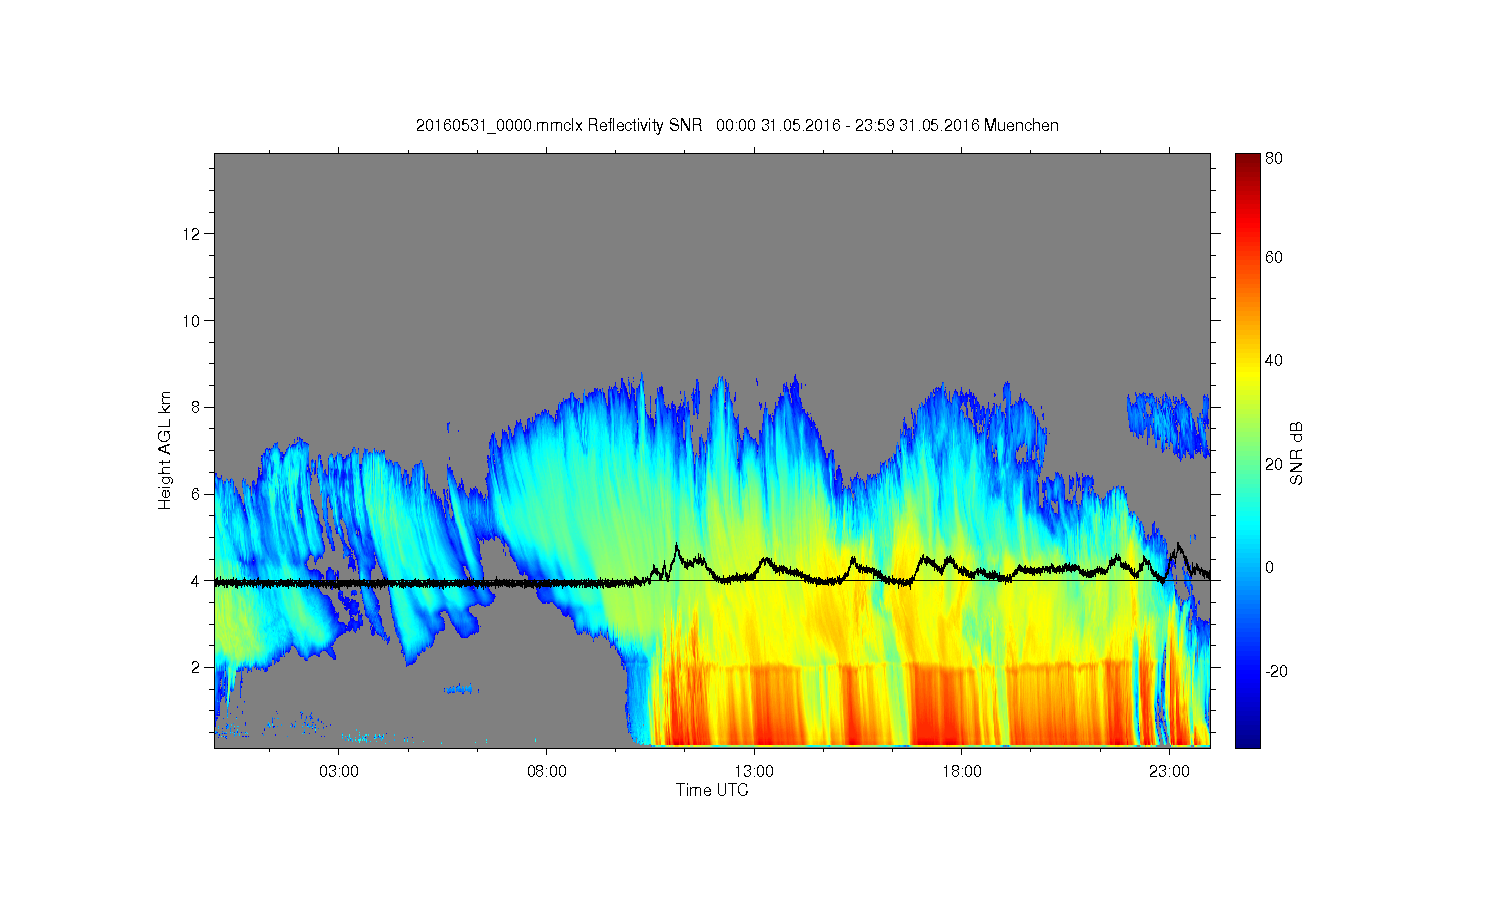The height and width of the screenshot is (900, 1500).
Task: Click the colorbar value "40"
Action: pyautogui.click(x=1274, y=360)
